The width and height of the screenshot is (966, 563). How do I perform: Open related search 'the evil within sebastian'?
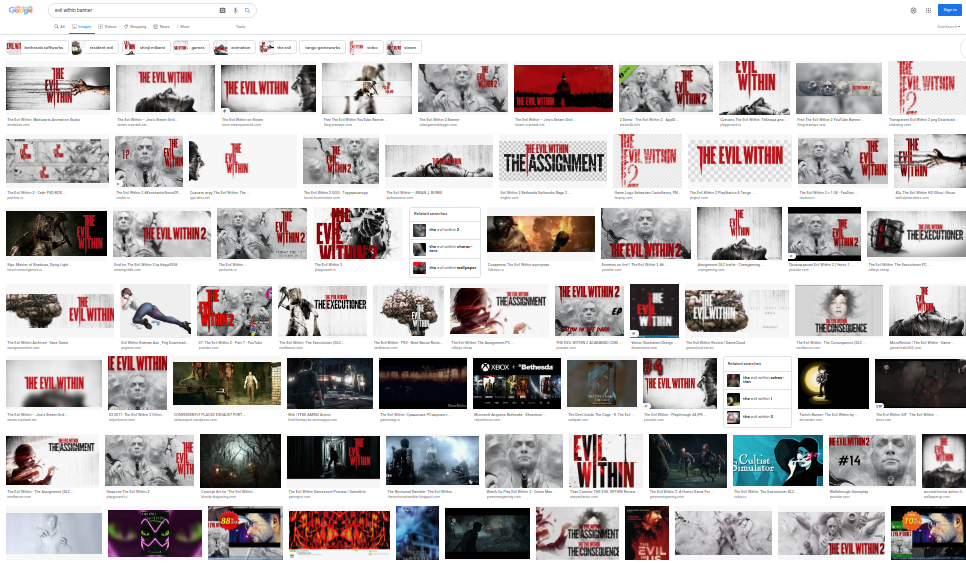pyautogui.click(x=757, y=380)
